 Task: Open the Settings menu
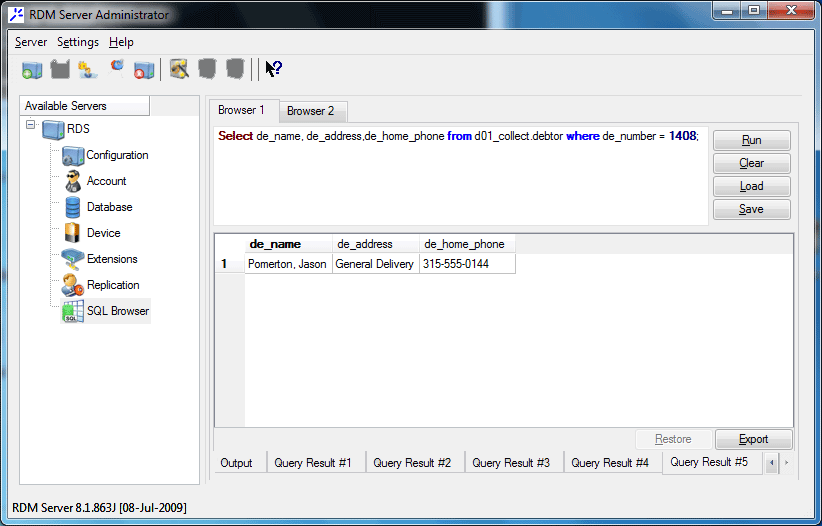(78, 42)
